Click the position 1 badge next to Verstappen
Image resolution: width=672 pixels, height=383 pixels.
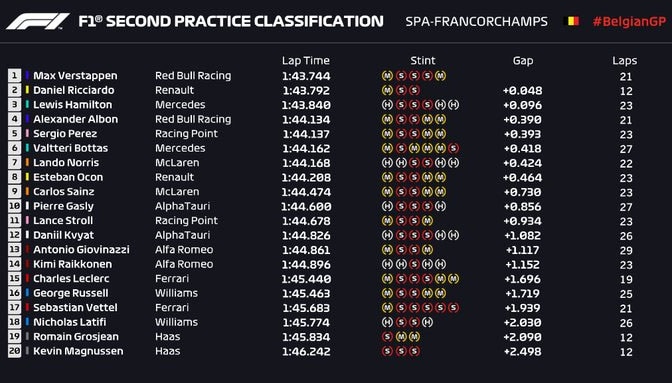point(14,76)
